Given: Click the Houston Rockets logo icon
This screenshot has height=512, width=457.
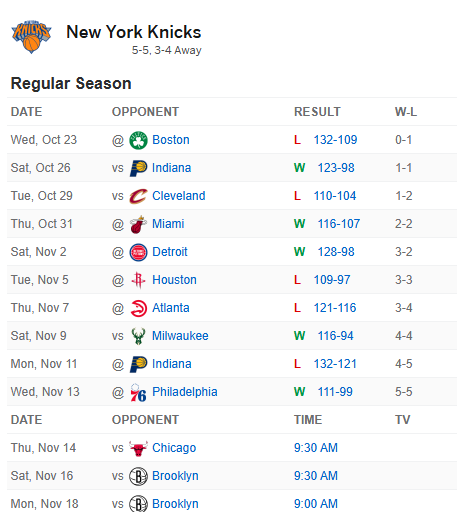Looking at the screenshot, I should coord(138,280).
